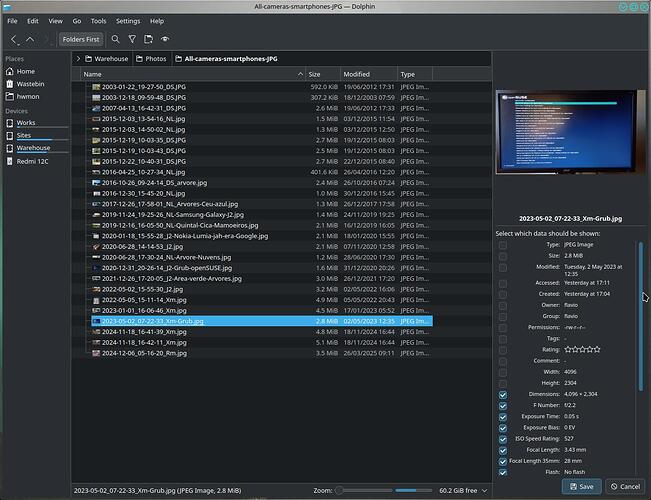Toggle hidden files with eye icon

pyautogui.click(x=165, y=39)
